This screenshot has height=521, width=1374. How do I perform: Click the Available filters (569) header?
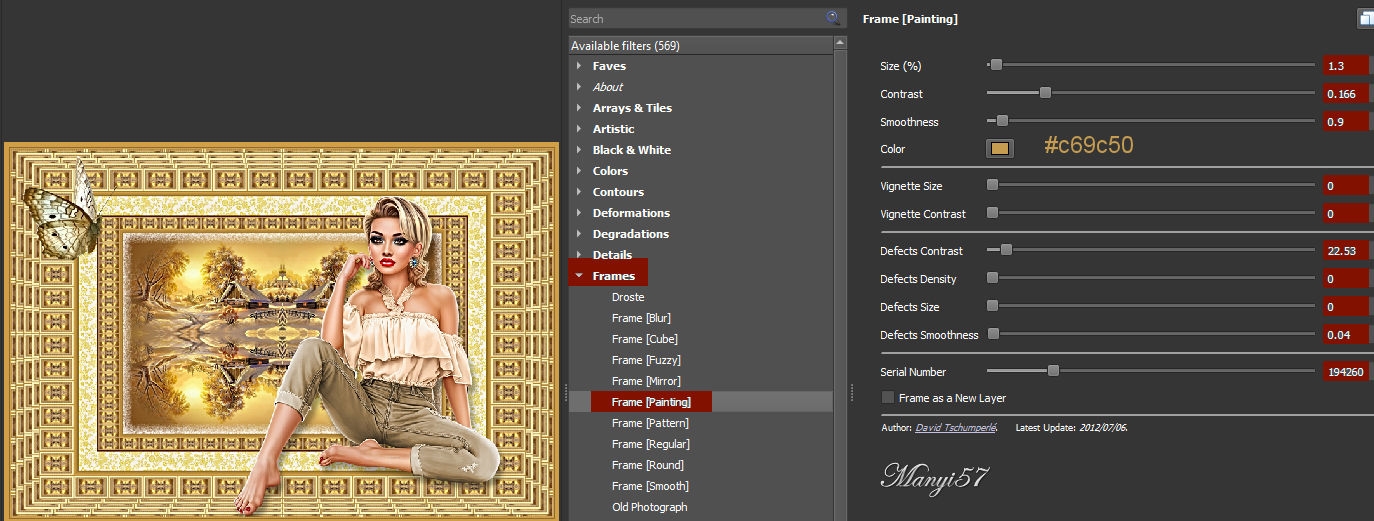click(700, 45)
